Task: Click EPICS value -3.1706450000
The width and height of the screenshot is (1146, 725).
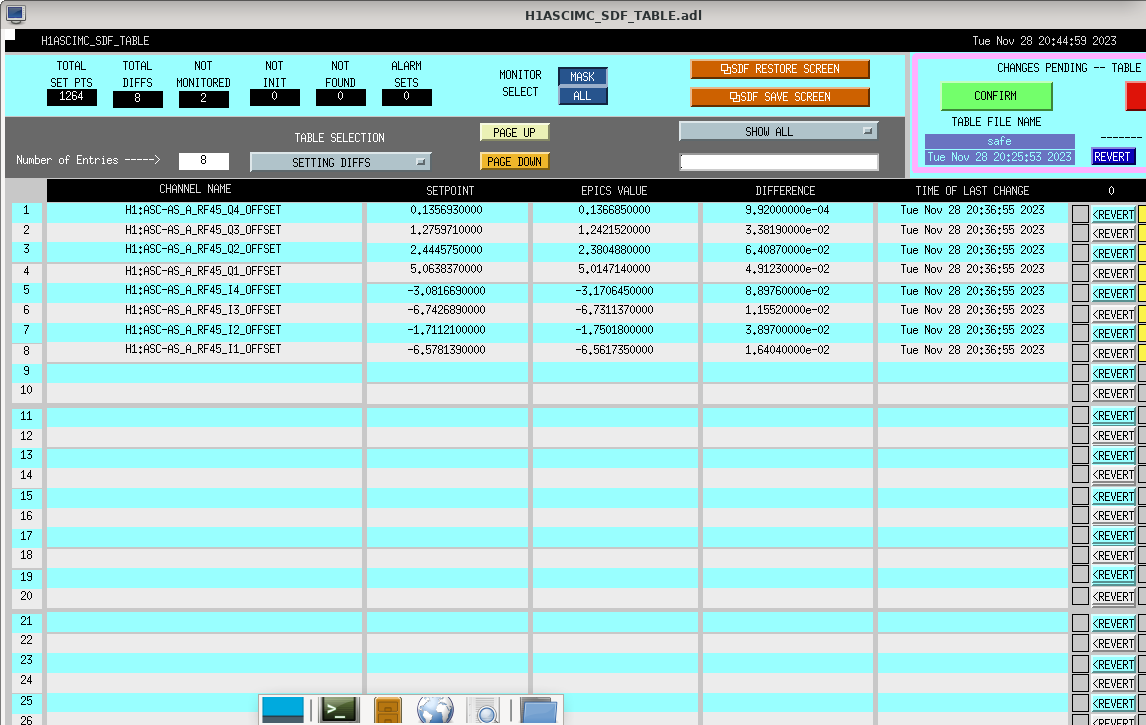Action: click(x=615, y=291)
